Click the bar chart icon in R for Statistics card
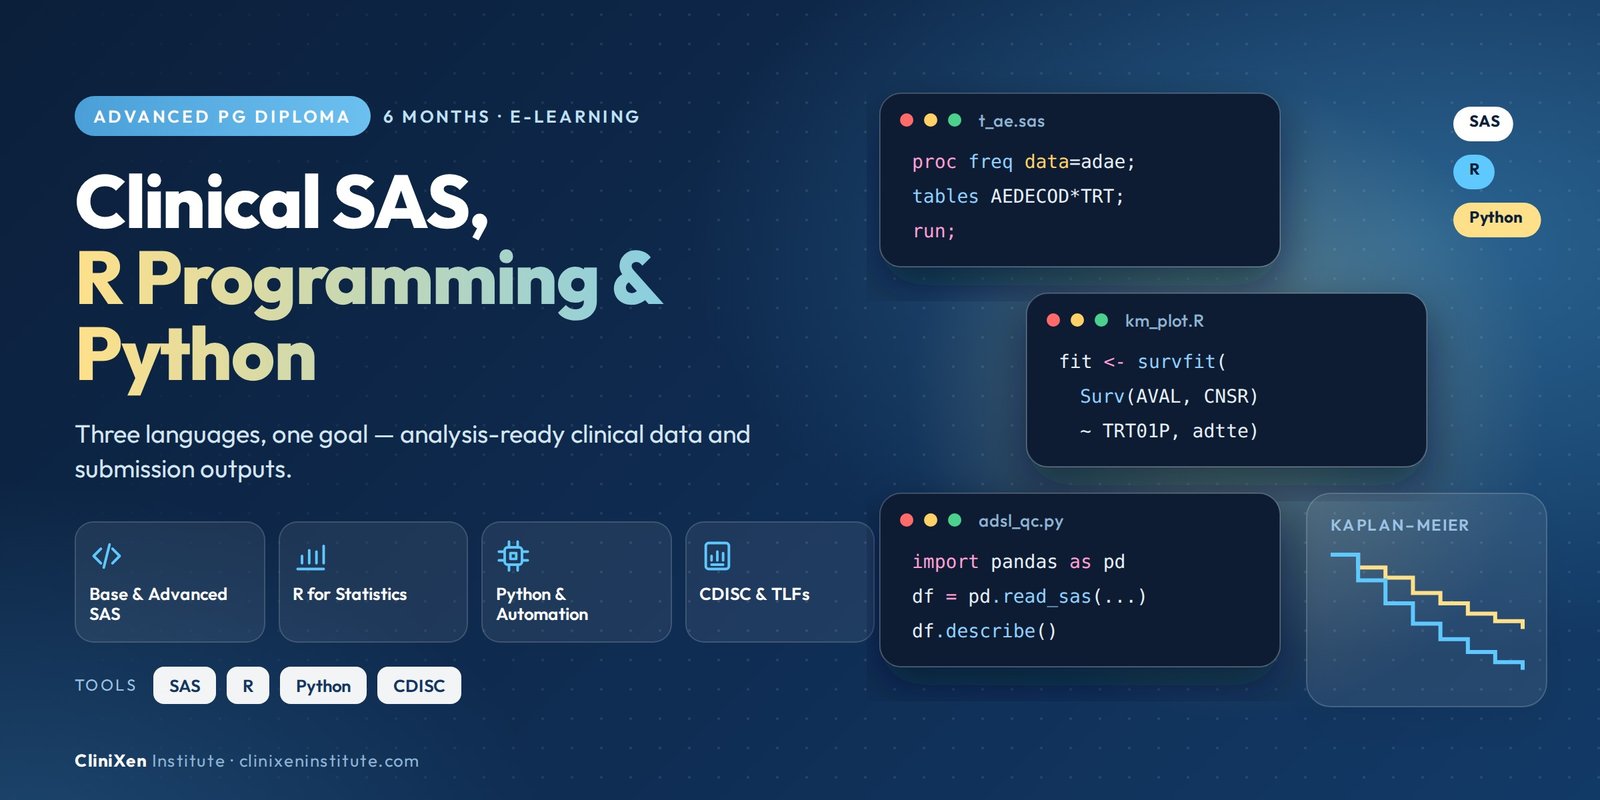Screen dimensions: 1600x800 coord(311,556)
